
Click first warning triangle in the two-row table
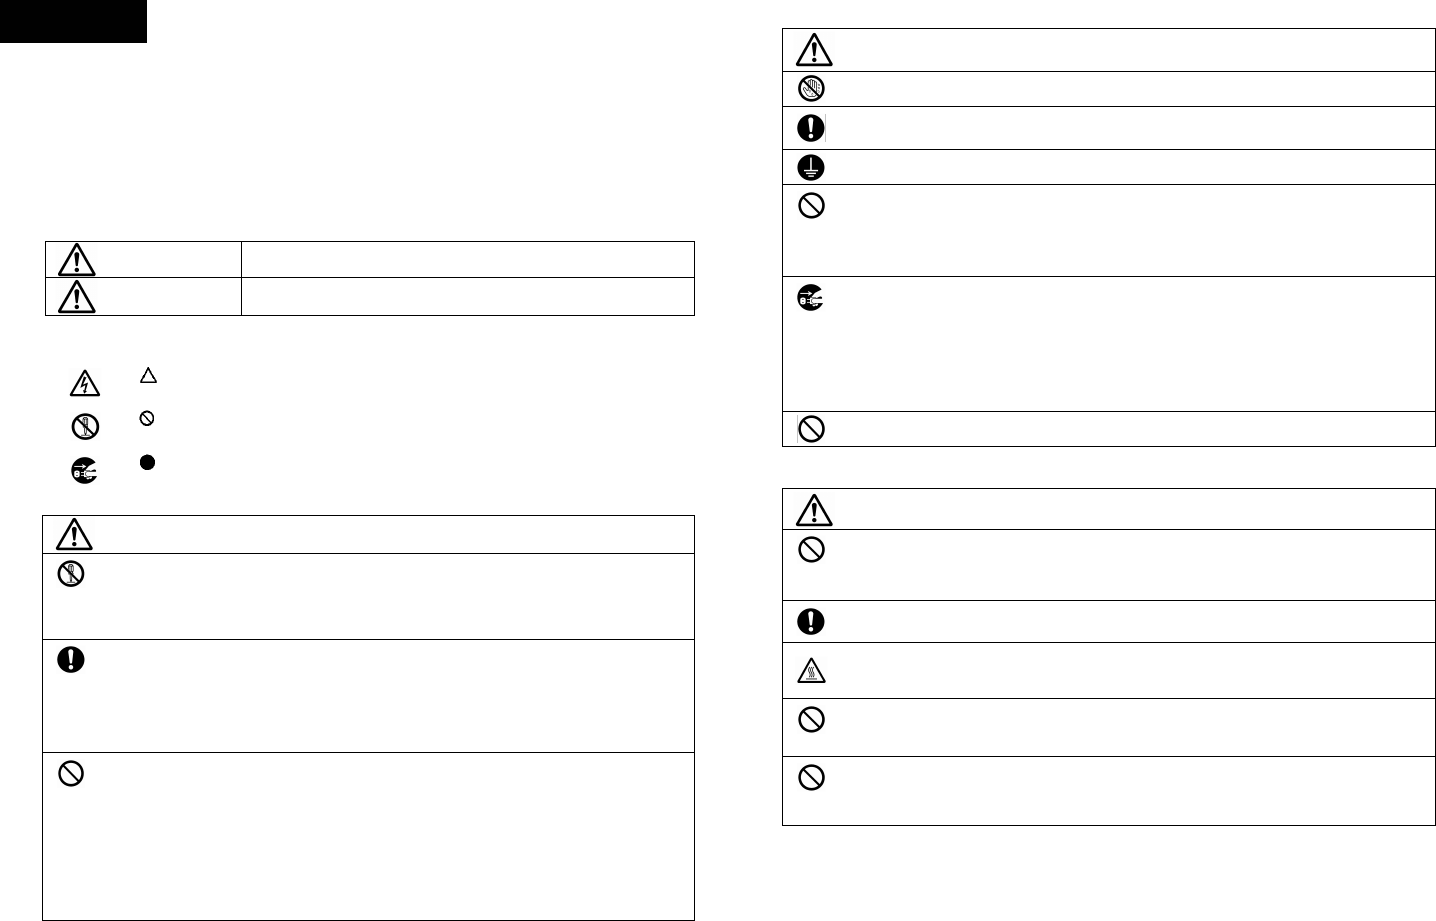click(x=76, y=260)
